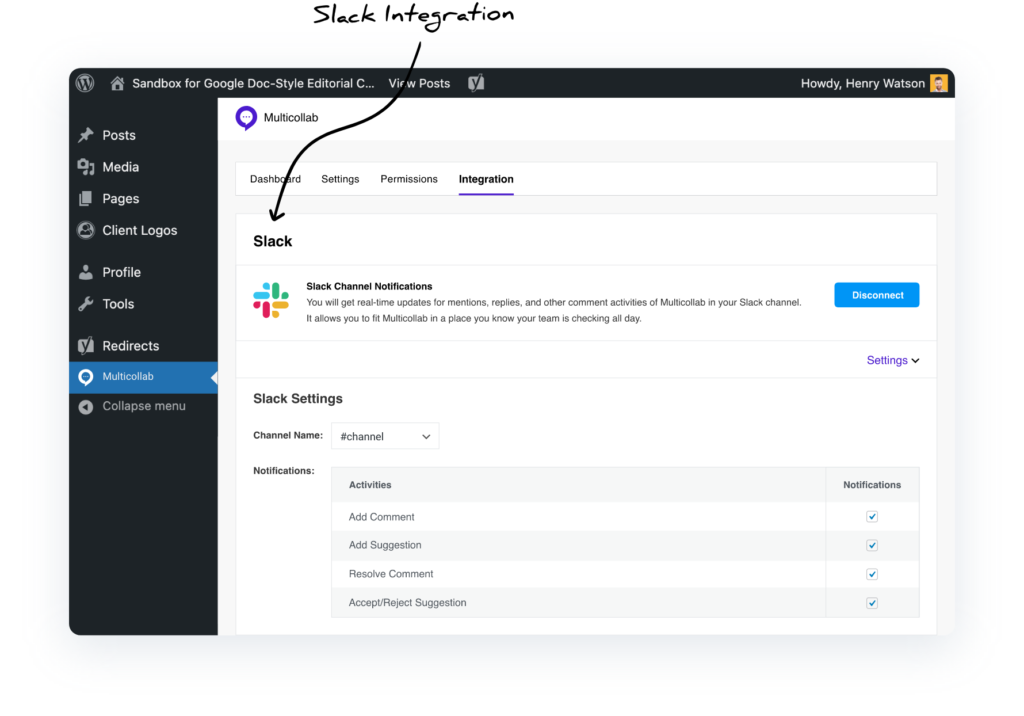Select Profile in the sidebar
Viewport: 1024px width, 716px height.
tap(121, 272)
